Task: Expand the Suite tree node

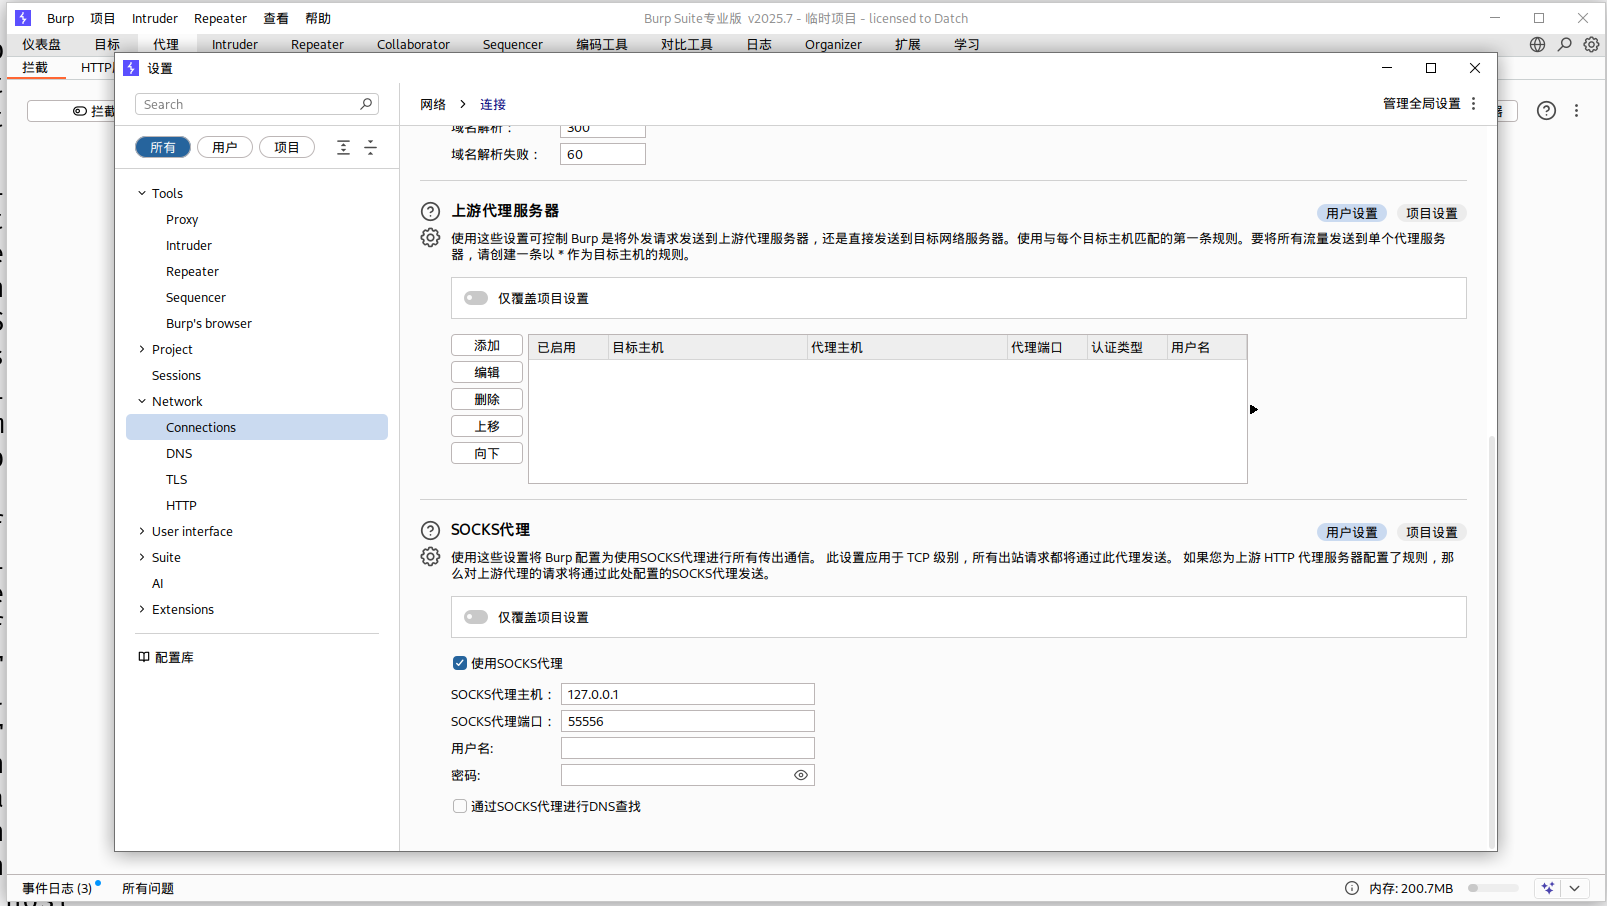Action: [142, 557]
